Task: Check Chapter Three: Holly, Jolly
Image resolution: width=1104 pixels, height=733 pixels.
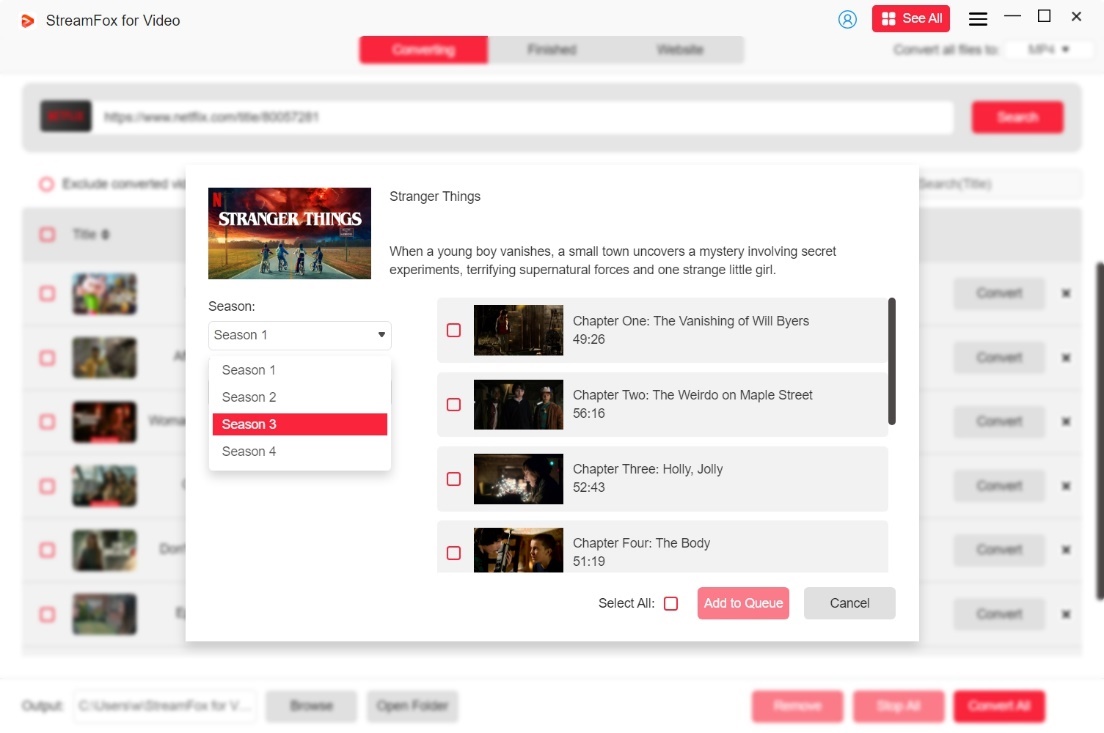Action: [454, 479]
